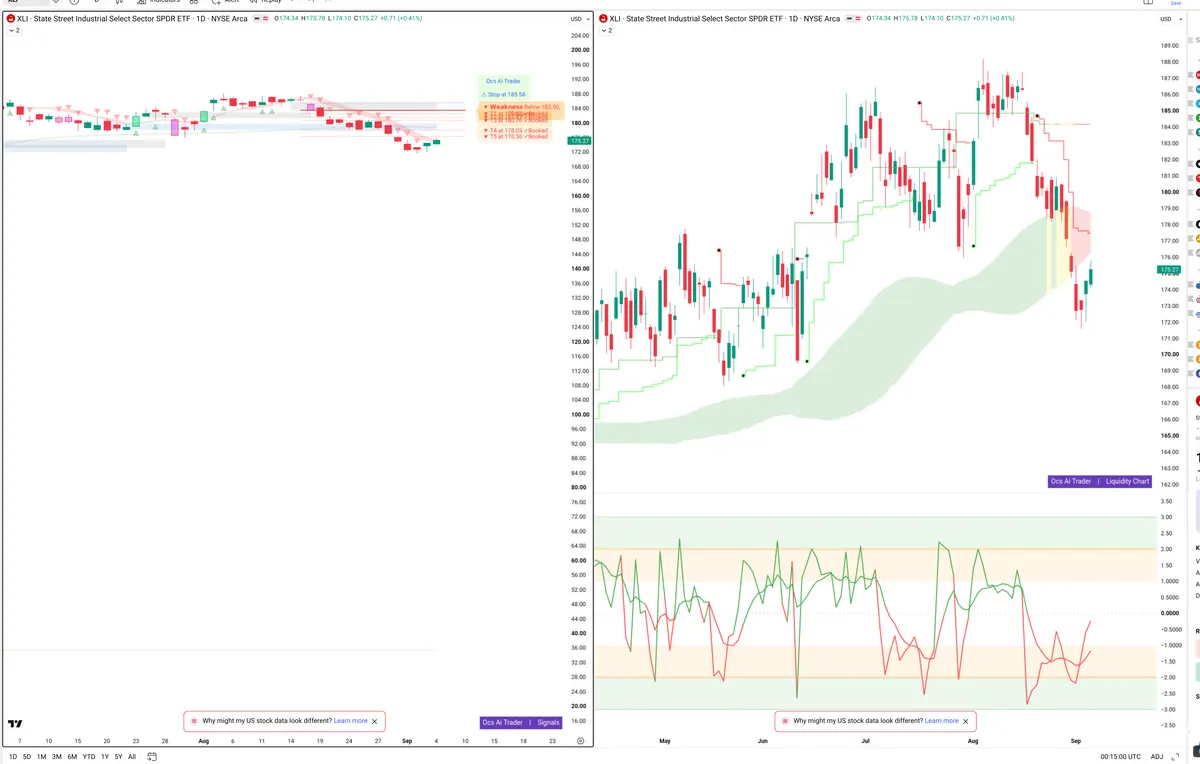
Task: Click the 'Weakness Below 183.50' label
Action: [522, 106]
